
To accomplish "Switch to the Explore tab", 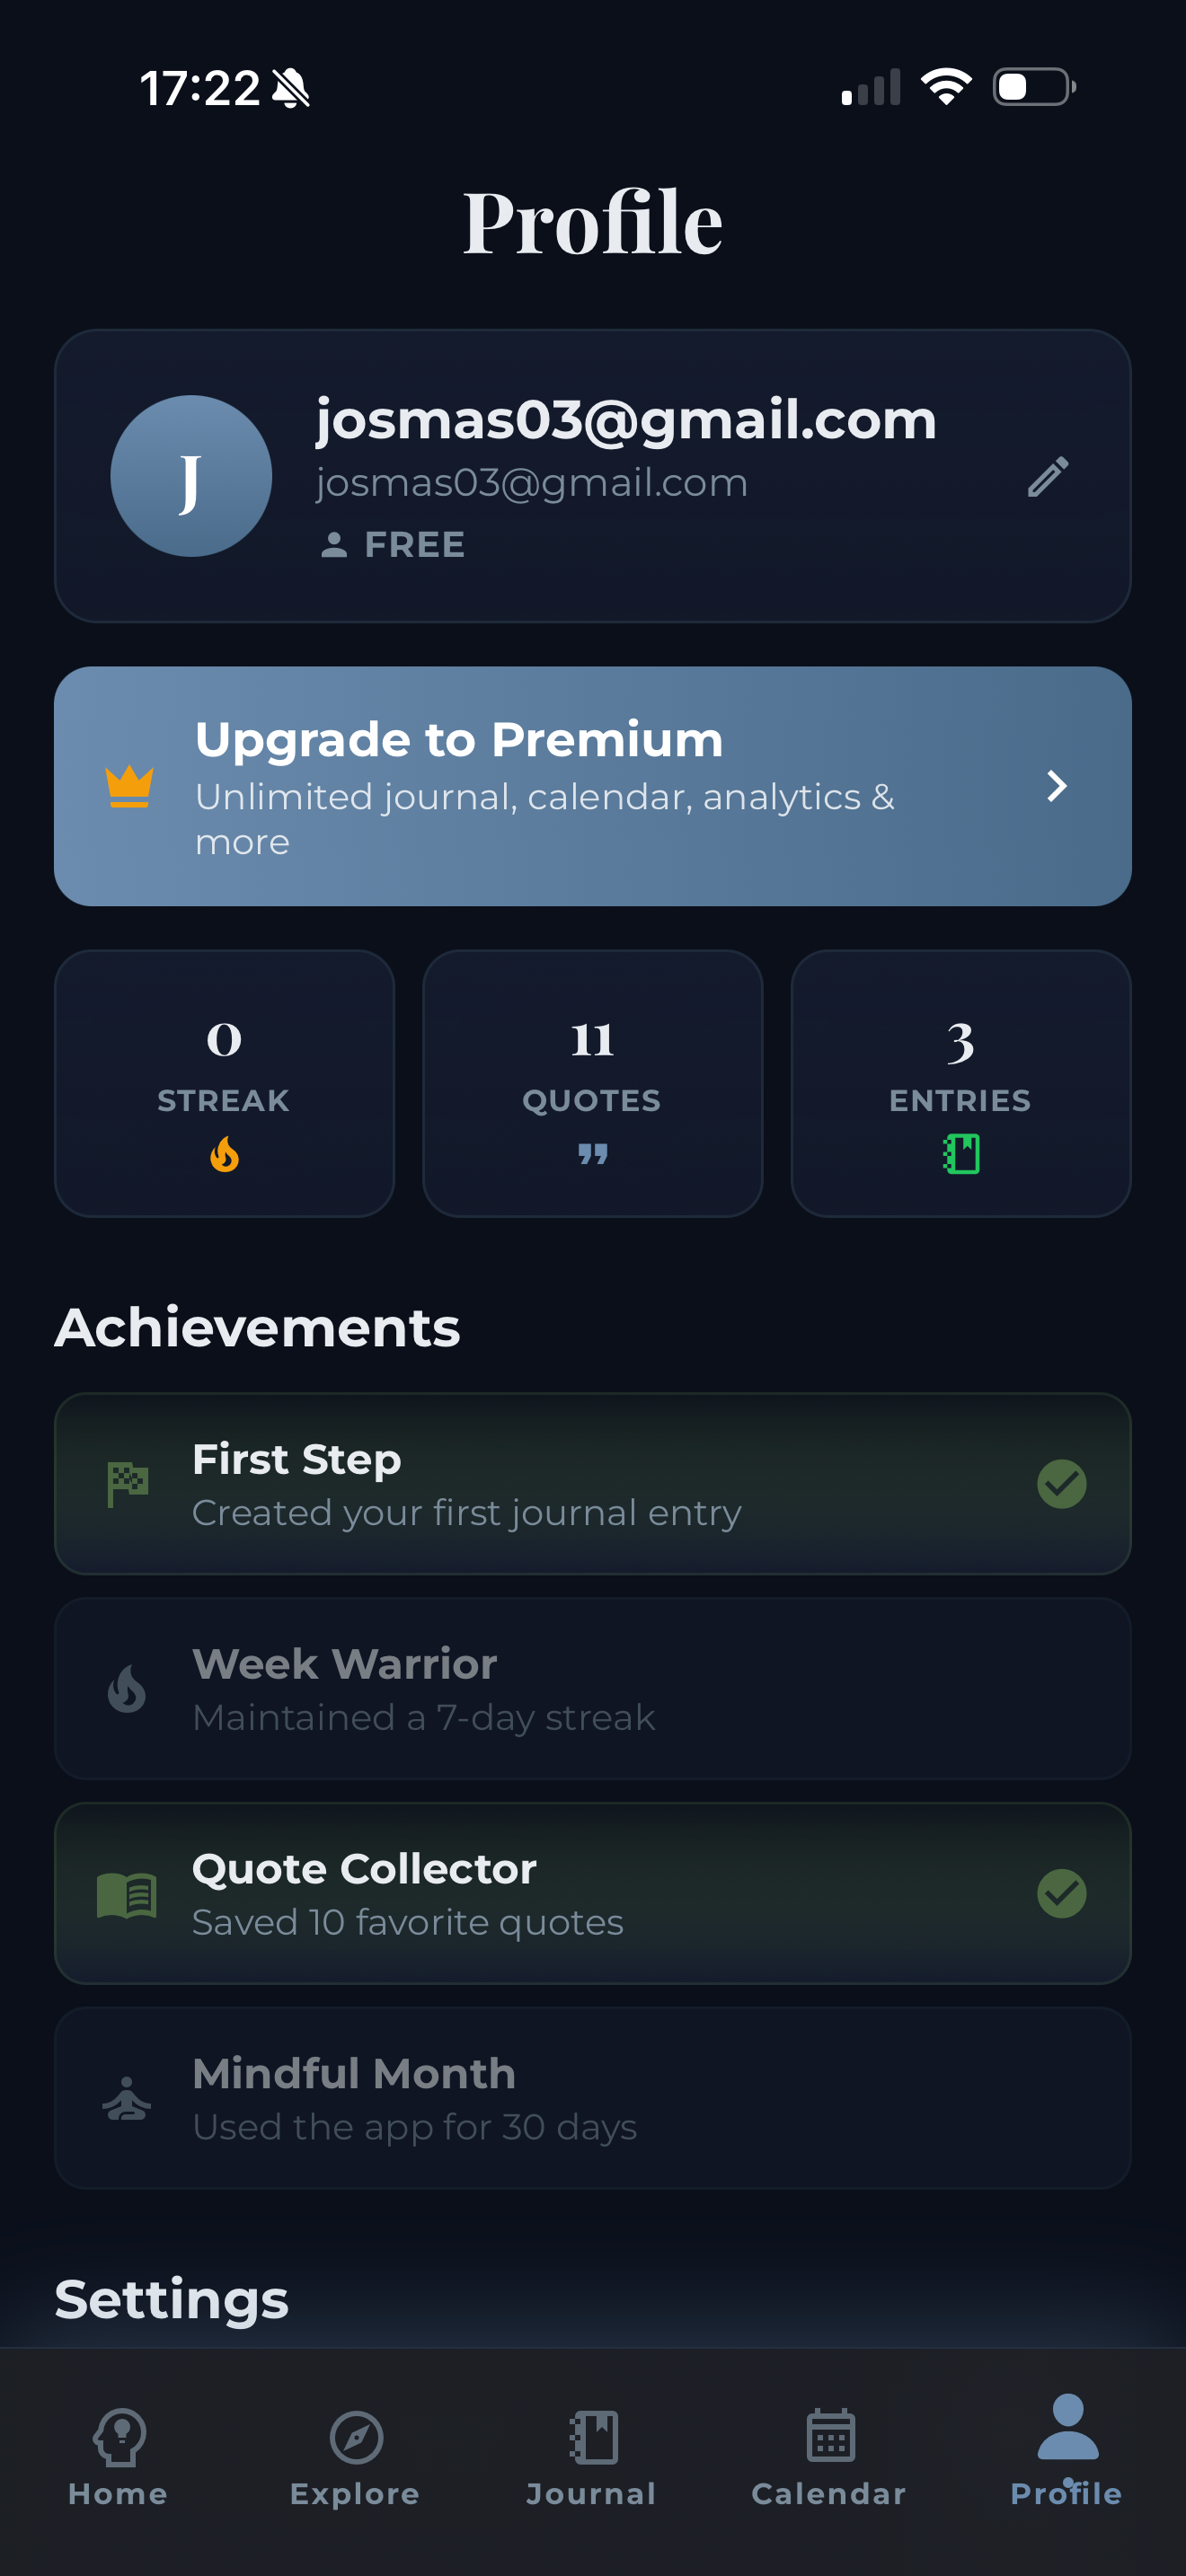I will (355, 2458).
